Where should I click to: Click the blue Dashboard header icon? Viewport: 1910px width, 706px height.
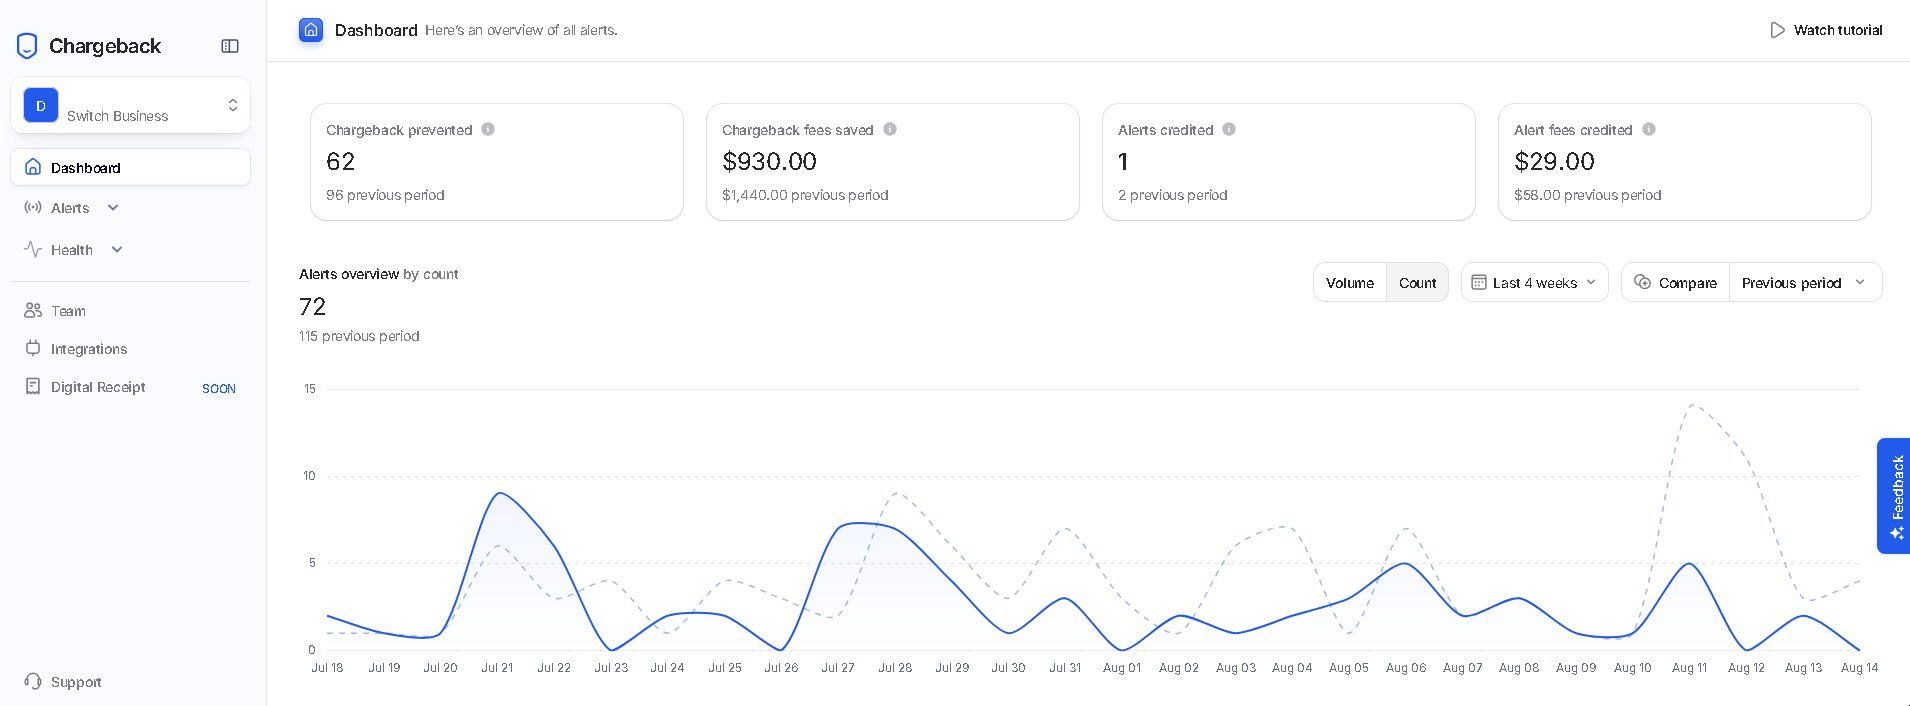click(311, 30)
